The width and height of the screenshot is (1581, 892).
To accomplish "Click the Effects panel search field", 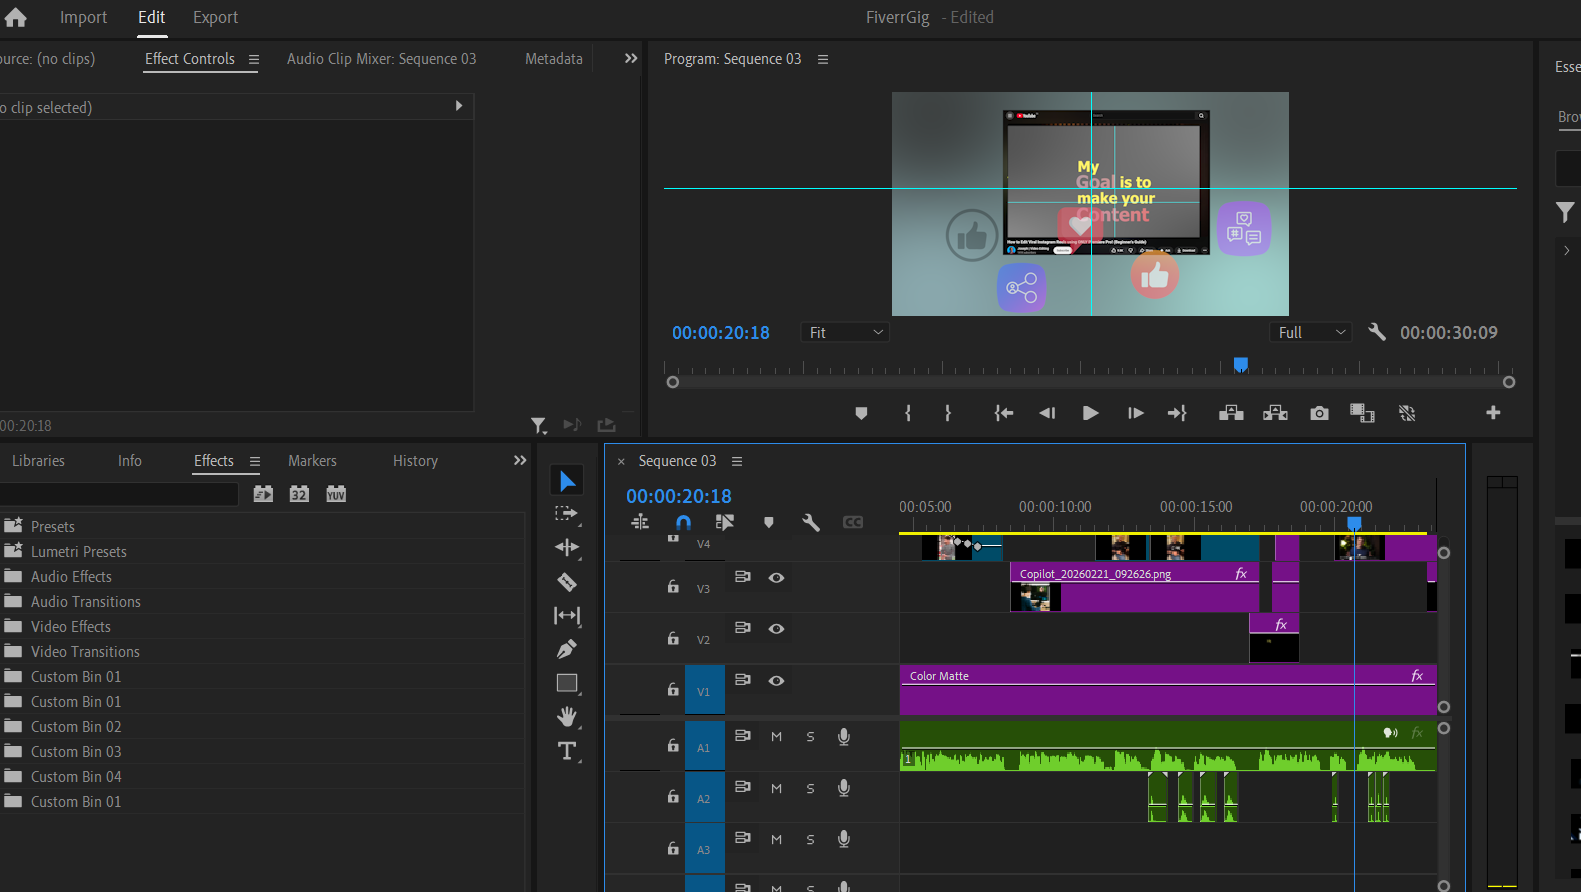I will point(118,494).
